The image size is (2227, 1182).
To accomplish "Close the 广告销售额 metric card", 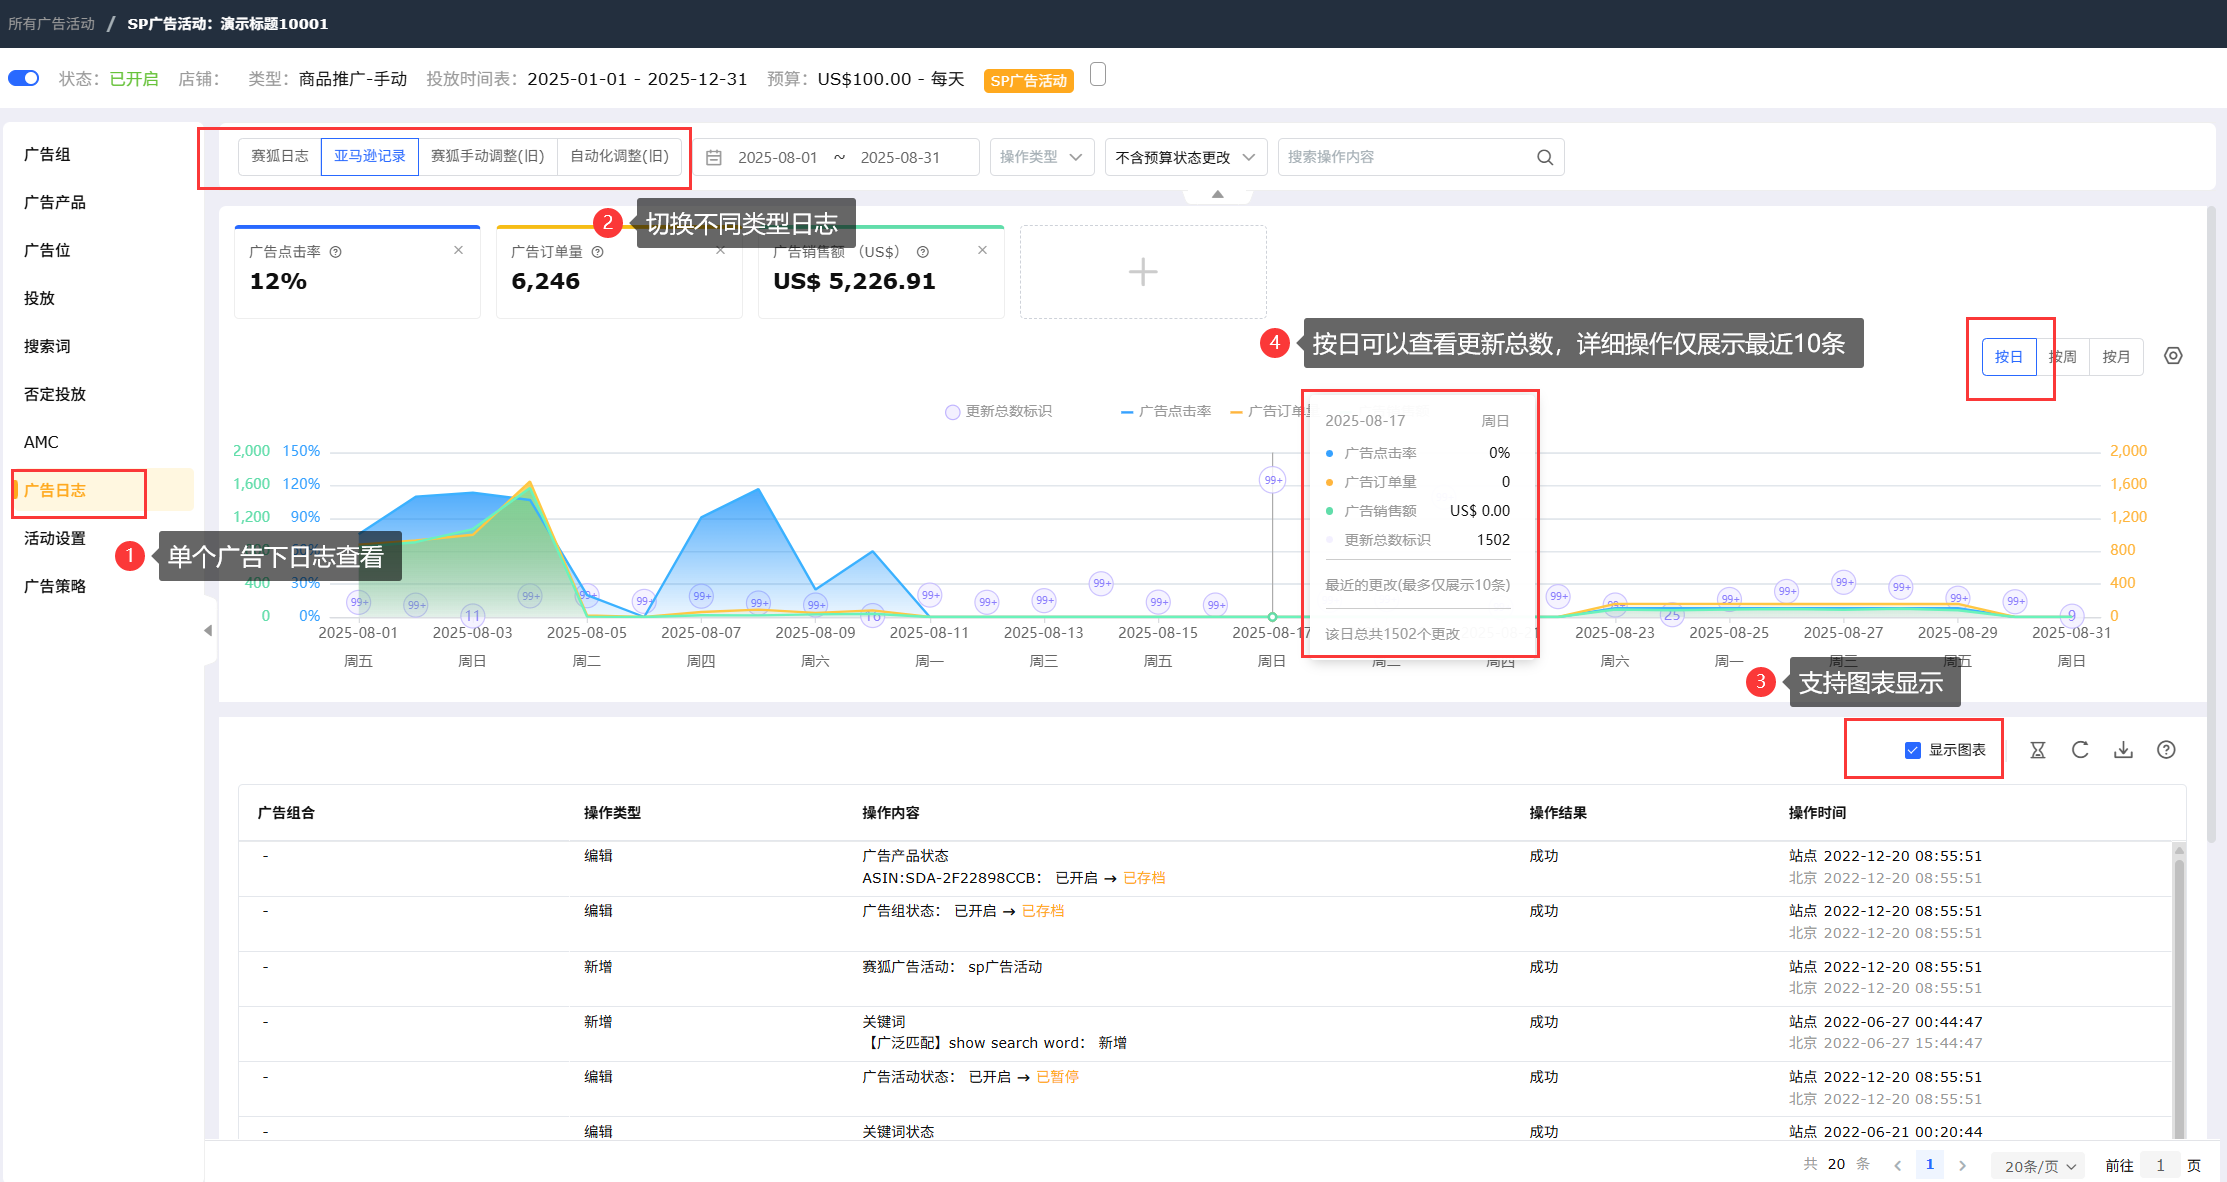I will [982, 250].
